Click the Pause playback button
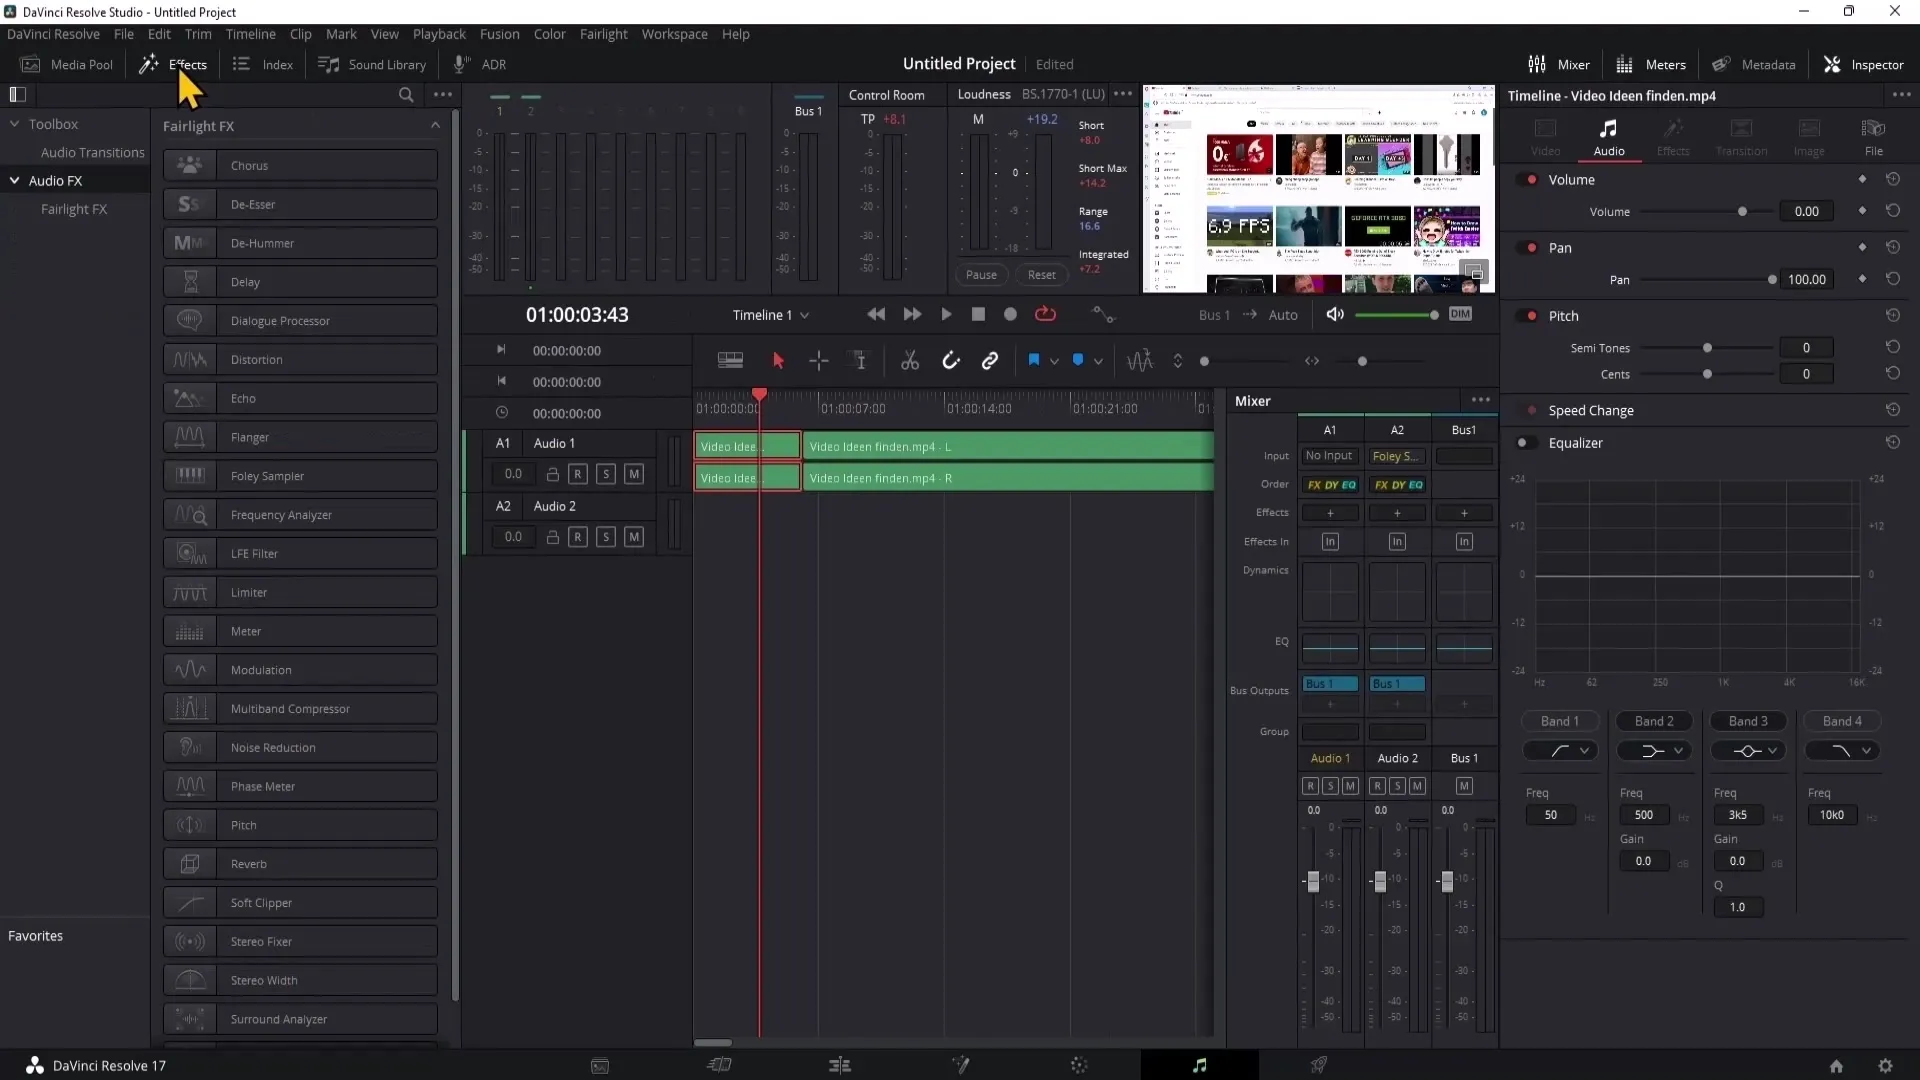 [981, 273]
